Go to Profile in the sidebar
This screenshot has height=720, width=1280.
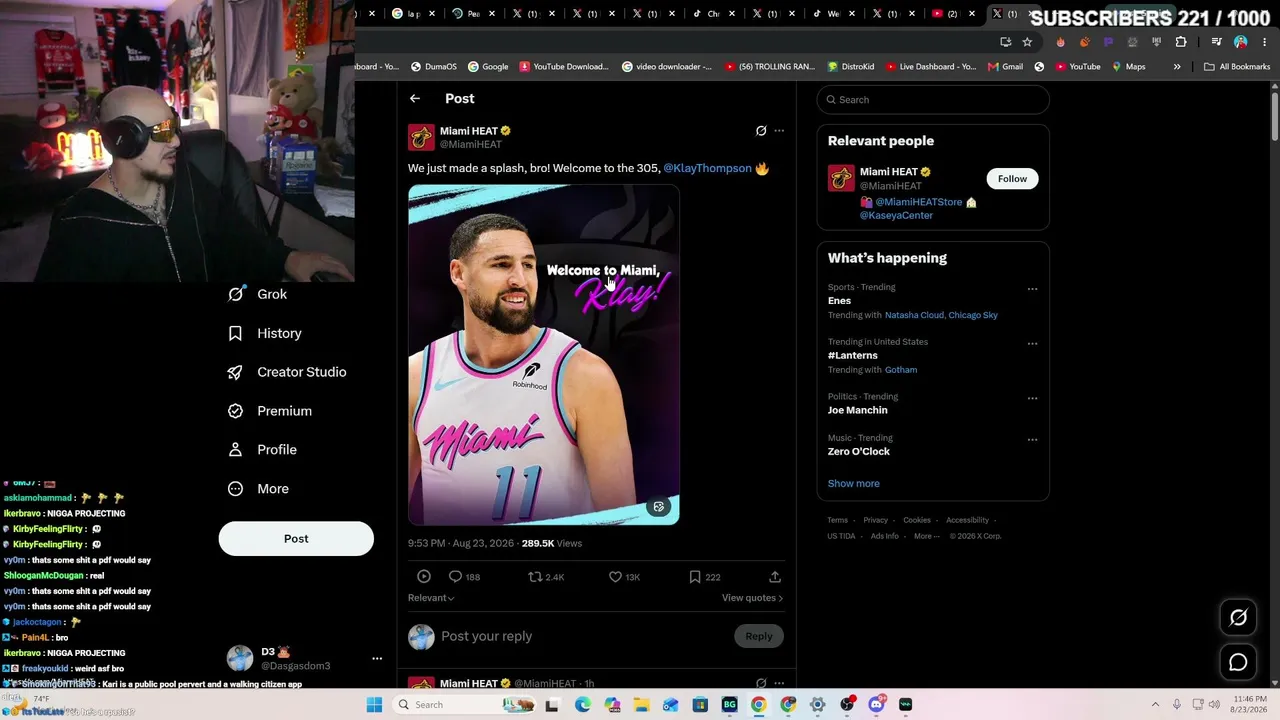pyautogui.click(x=261, y=450)
